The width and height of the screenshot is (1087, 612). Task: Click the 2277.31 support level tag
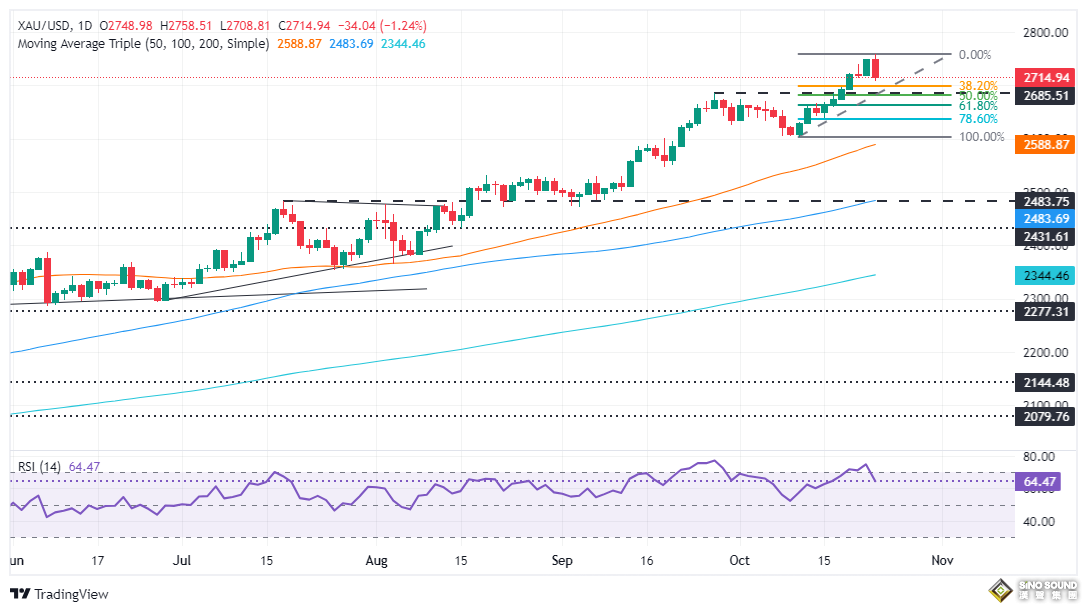click(1044, 311)
